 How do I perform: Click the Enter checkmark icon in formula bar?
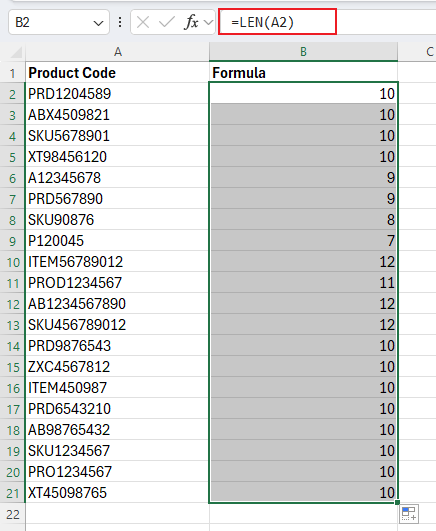click(167, 23)
